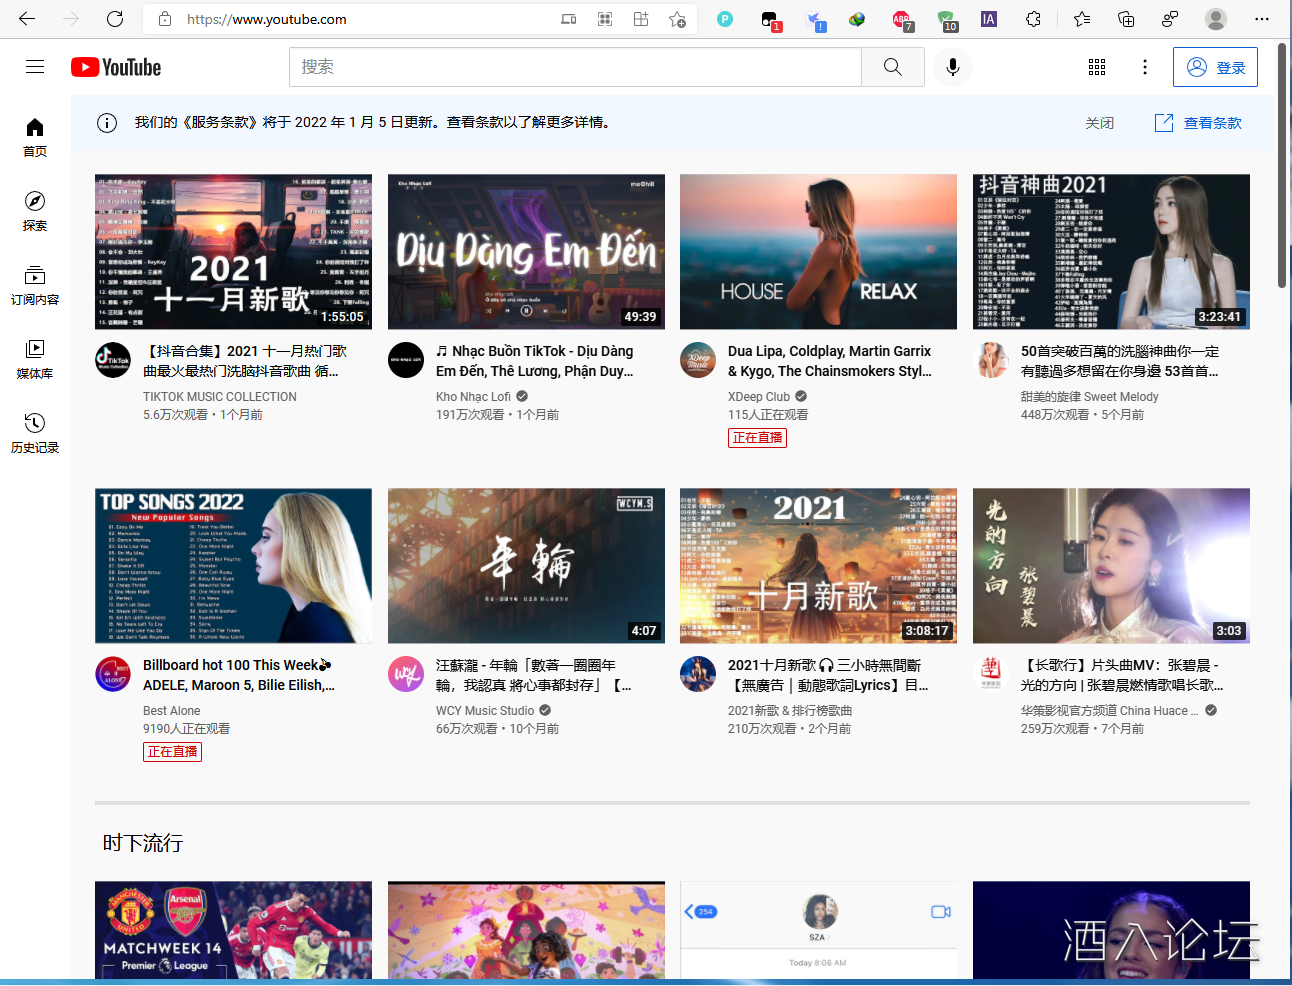Click the YouTube logo
This screenshot has height=986, width=1292.
tap(116, 67)
